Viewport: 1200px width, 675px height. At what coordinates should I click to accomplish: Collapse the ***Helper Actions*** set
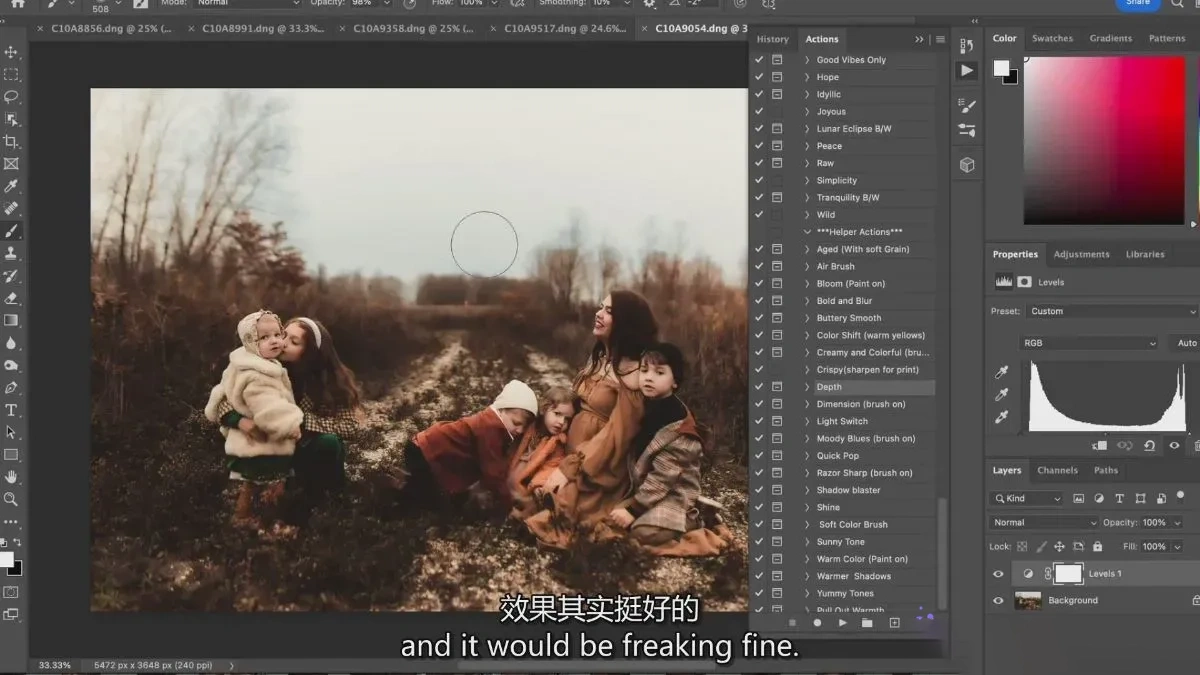pyautogui.click(x=807, y=232)
